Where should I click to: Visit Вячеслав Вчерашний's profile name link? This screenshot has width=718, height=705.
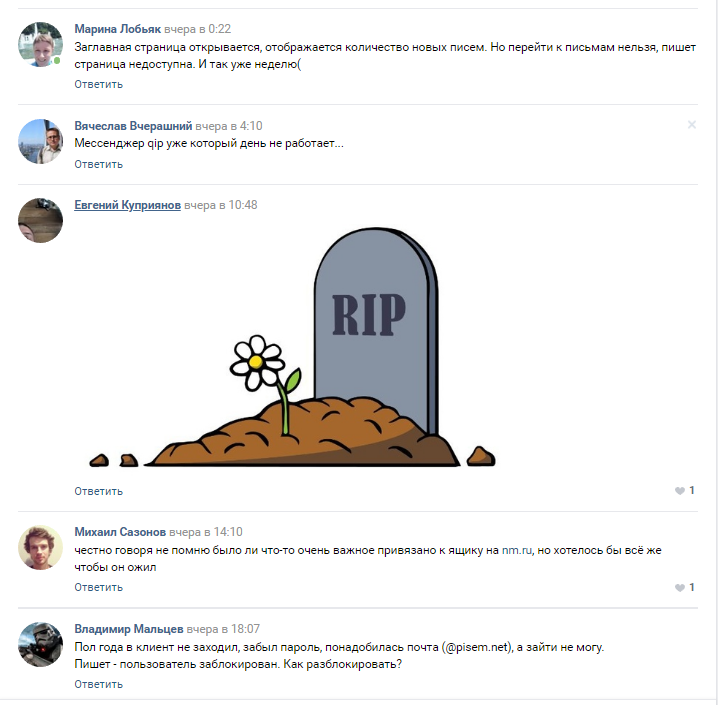[133, 126]
